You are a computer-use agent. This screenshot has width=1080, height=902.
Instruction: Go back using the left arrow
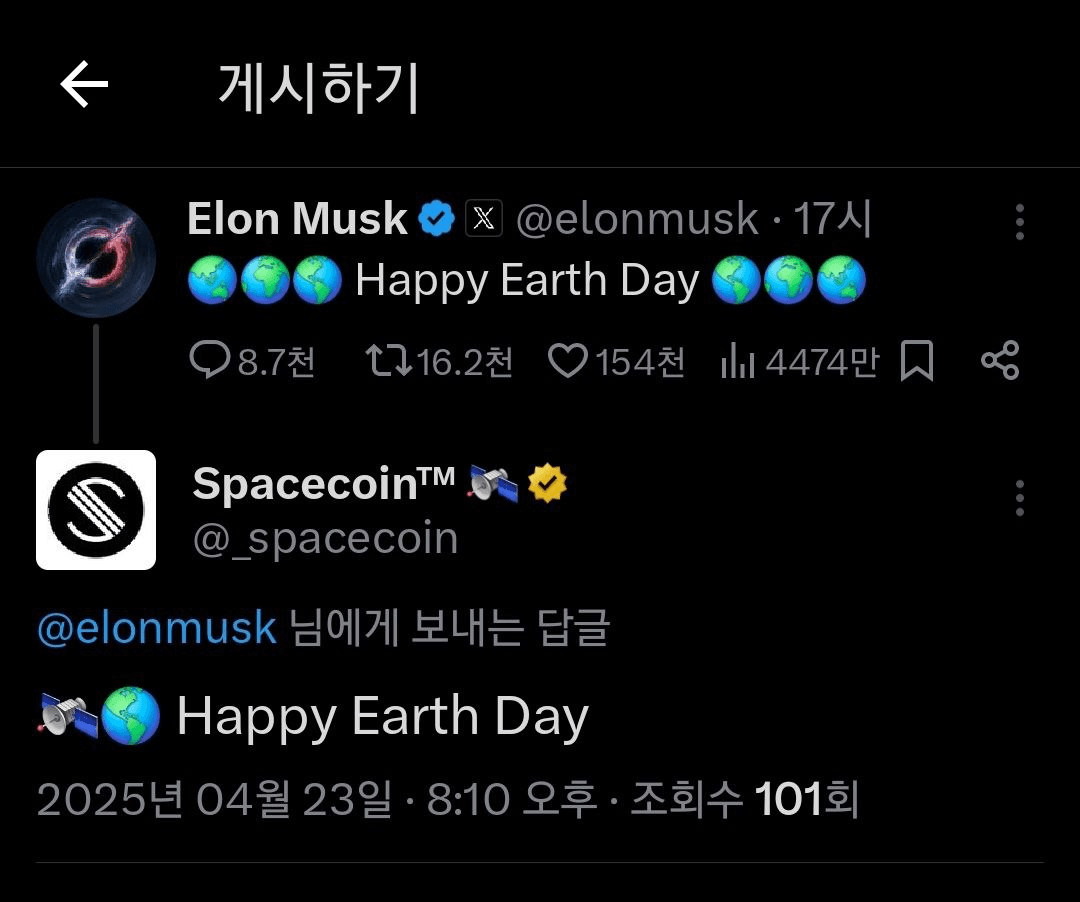coord(84,86)
